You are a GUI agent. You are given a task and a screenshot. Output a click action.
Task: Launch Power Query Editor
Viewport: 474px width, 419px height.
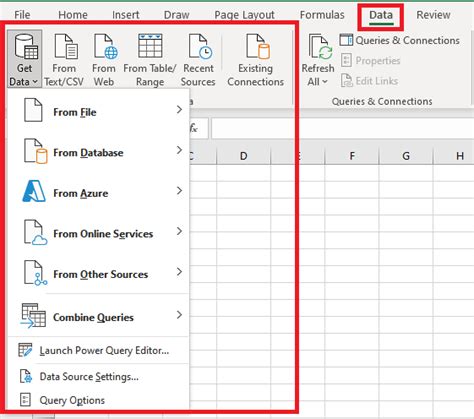pyautogui.click(x=99, y=350)
